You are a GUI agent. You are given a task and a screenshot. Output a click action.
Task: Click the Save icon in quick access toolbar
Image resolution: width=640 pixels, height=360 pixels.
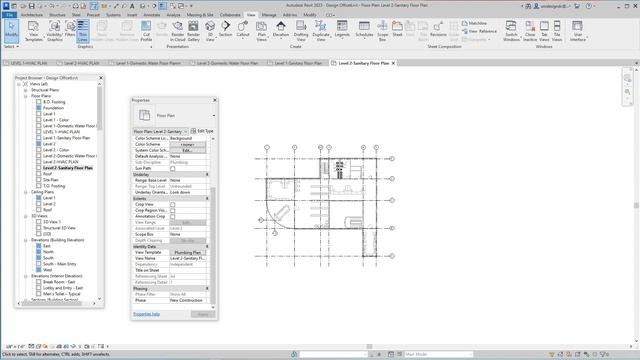(31, 6)
